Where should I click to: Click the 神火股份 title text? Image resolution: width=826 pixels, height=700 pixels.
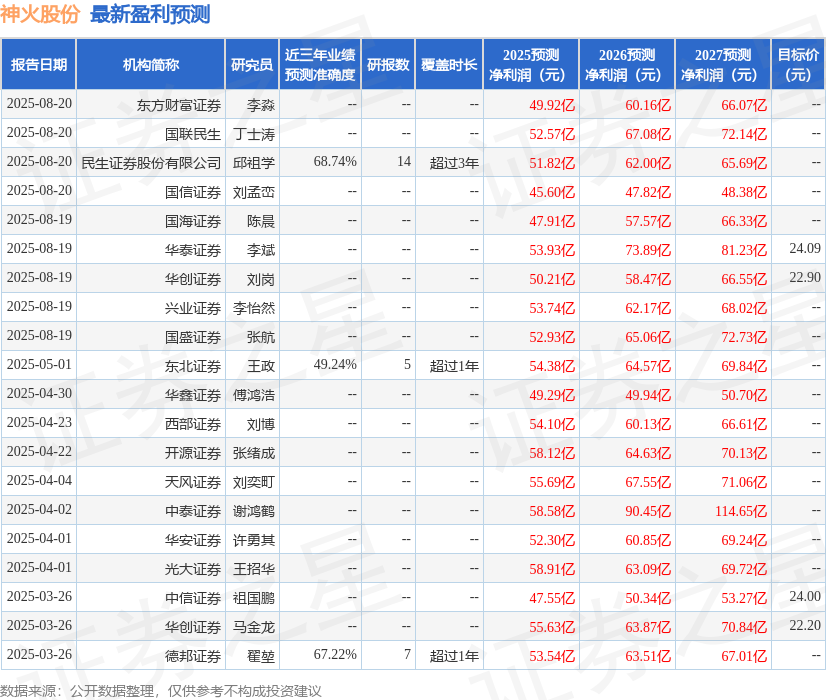pos(40,14)
